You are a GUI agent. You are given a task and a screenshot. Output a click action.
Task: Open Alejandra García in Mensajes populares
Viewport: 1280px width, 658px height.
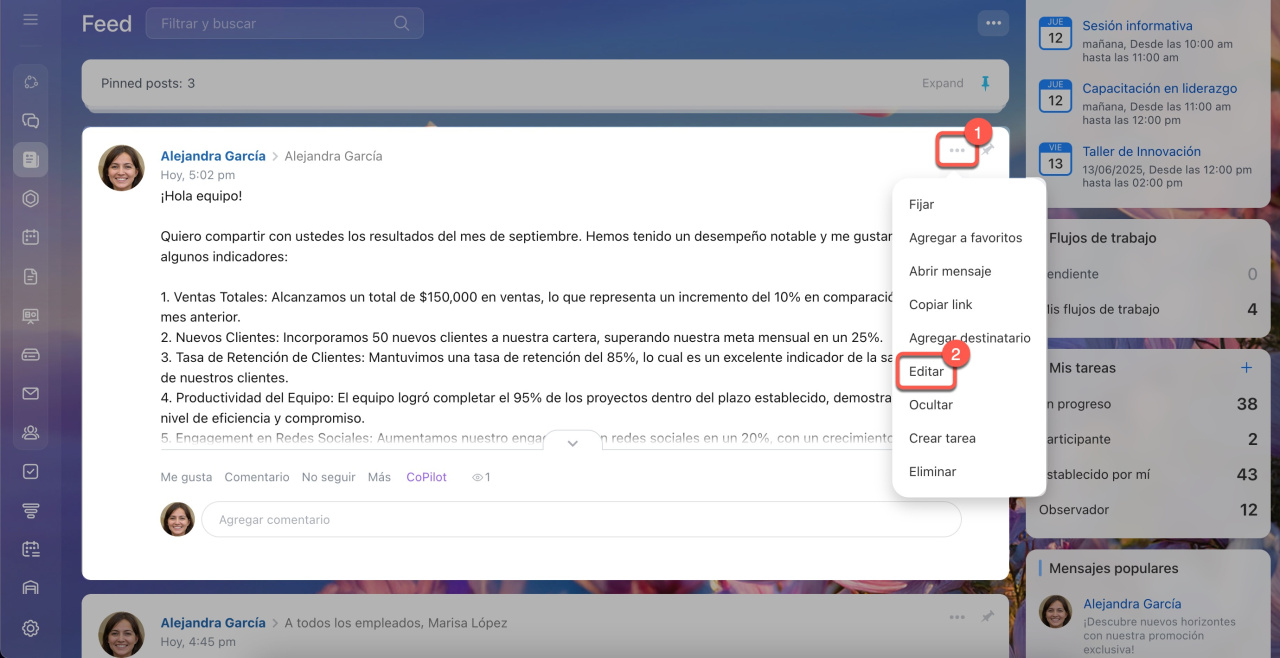click(x=1132, y=604)
